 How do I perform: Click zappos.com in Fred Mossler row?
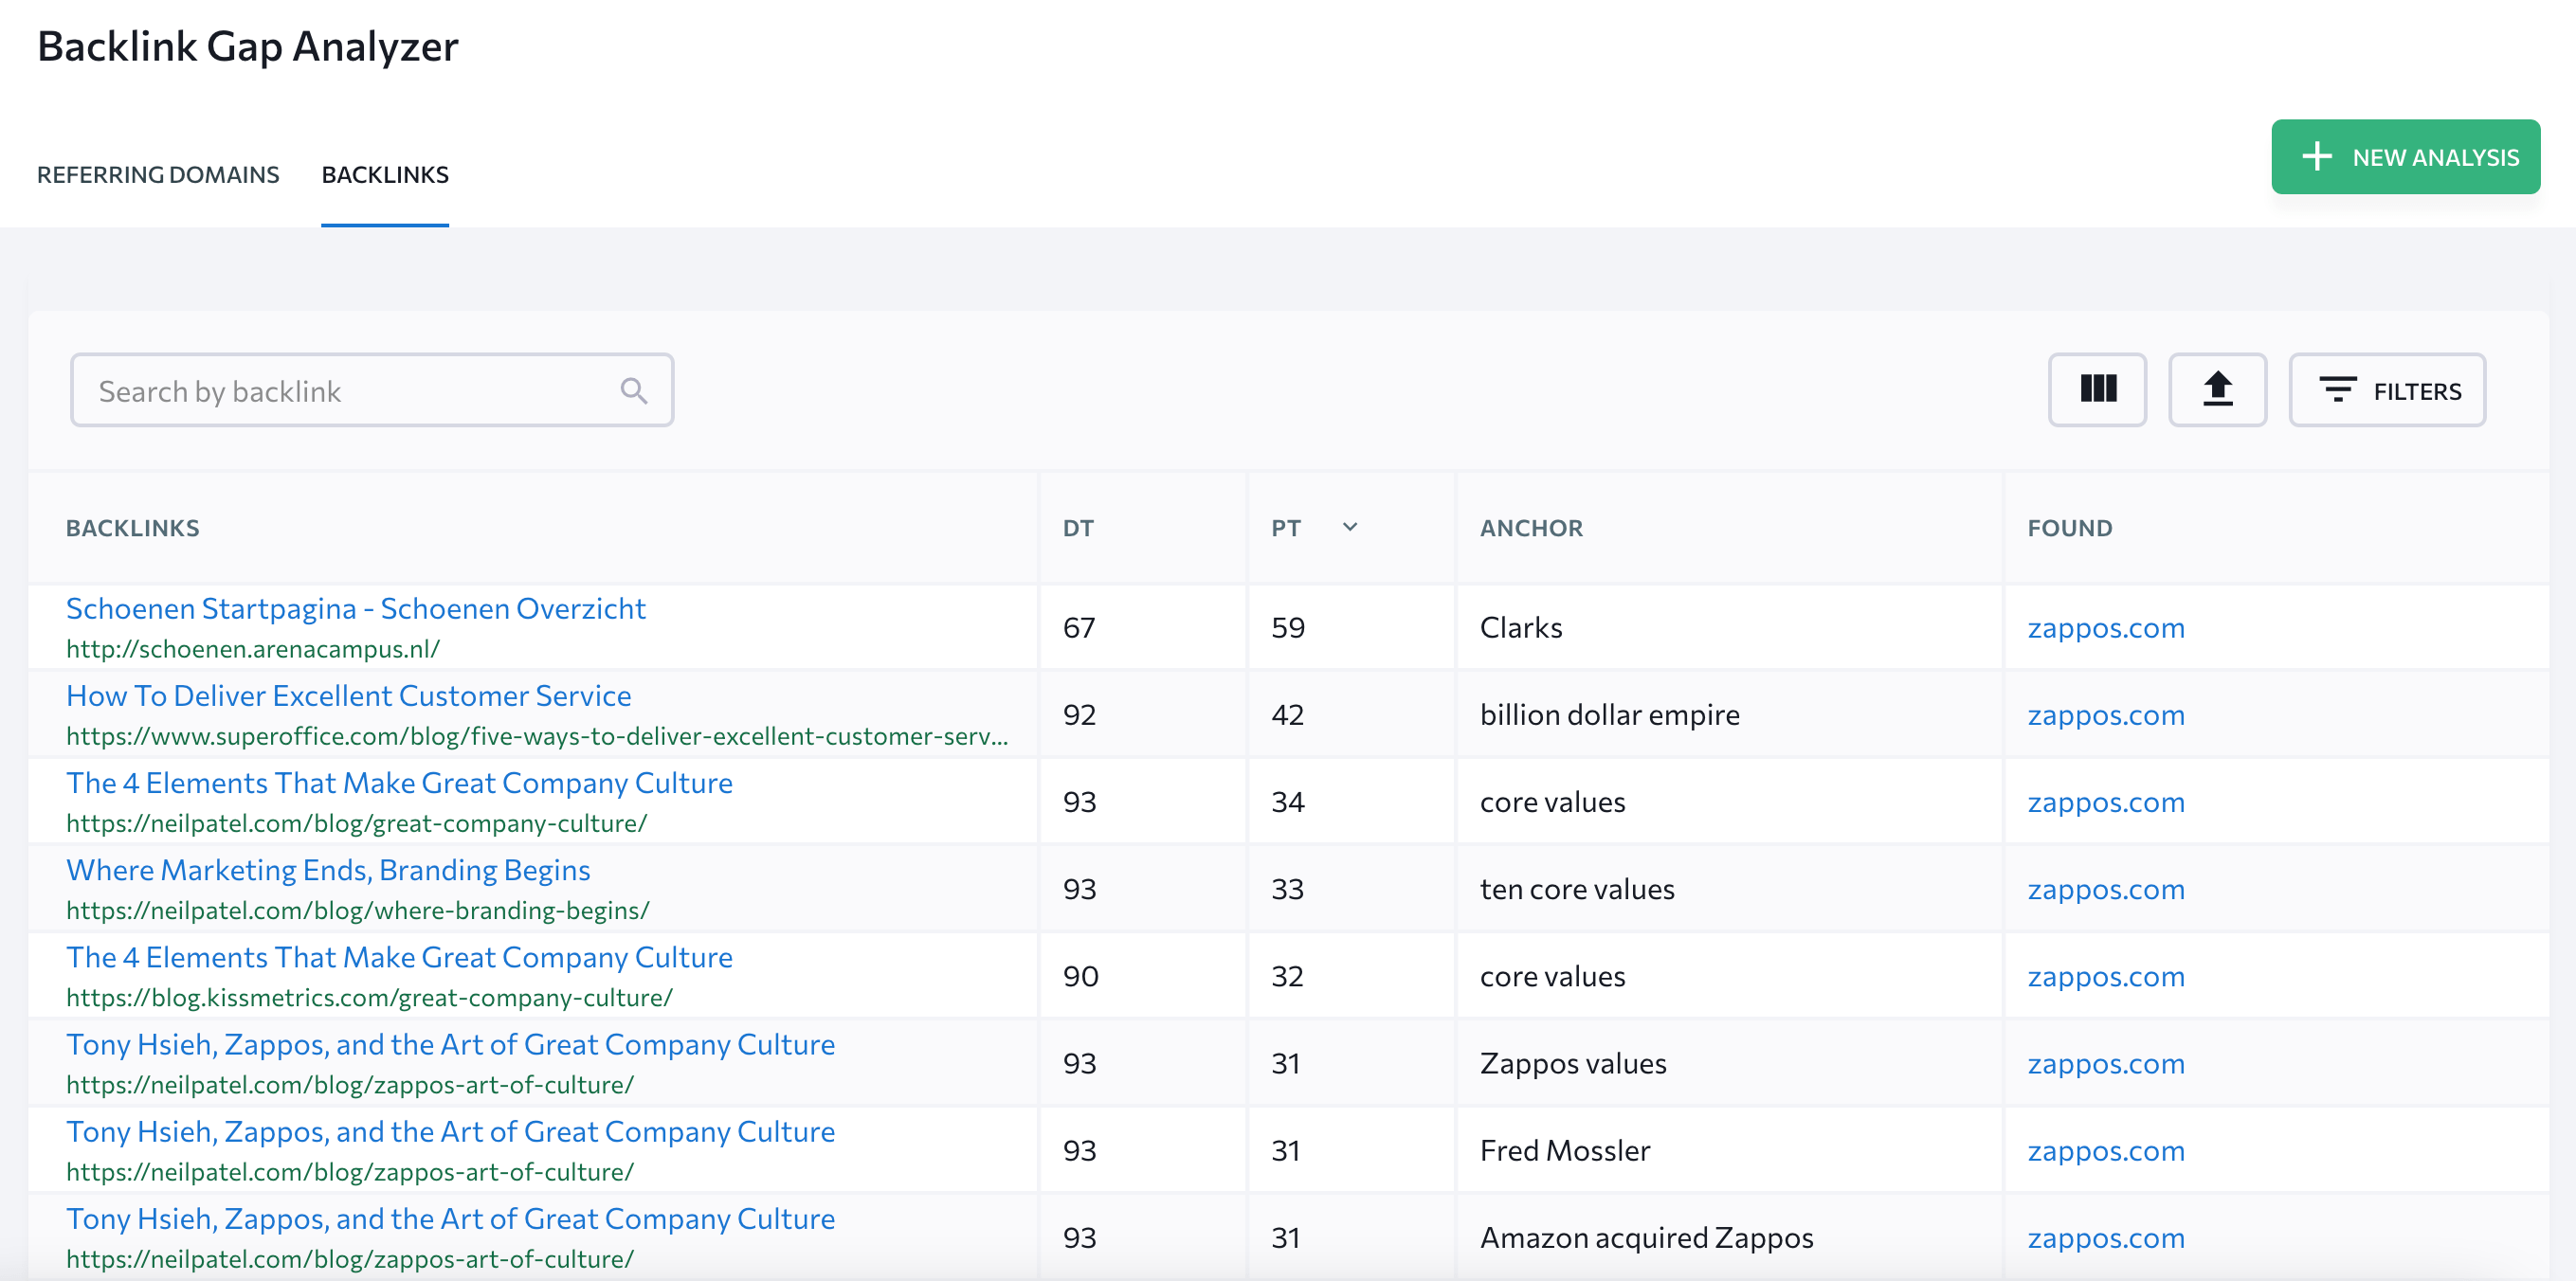pos(2106,1150)
